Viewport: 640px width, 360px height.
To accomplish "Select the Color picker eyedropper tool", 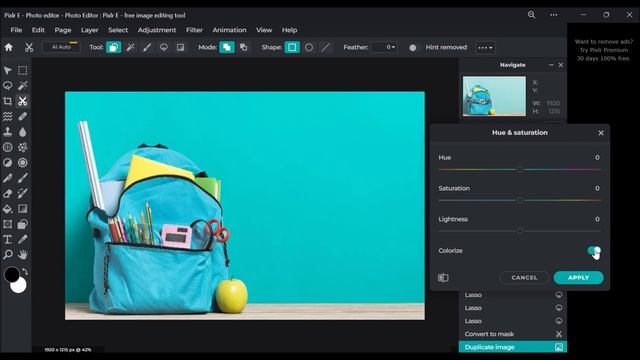I will (x=23, y=240).
